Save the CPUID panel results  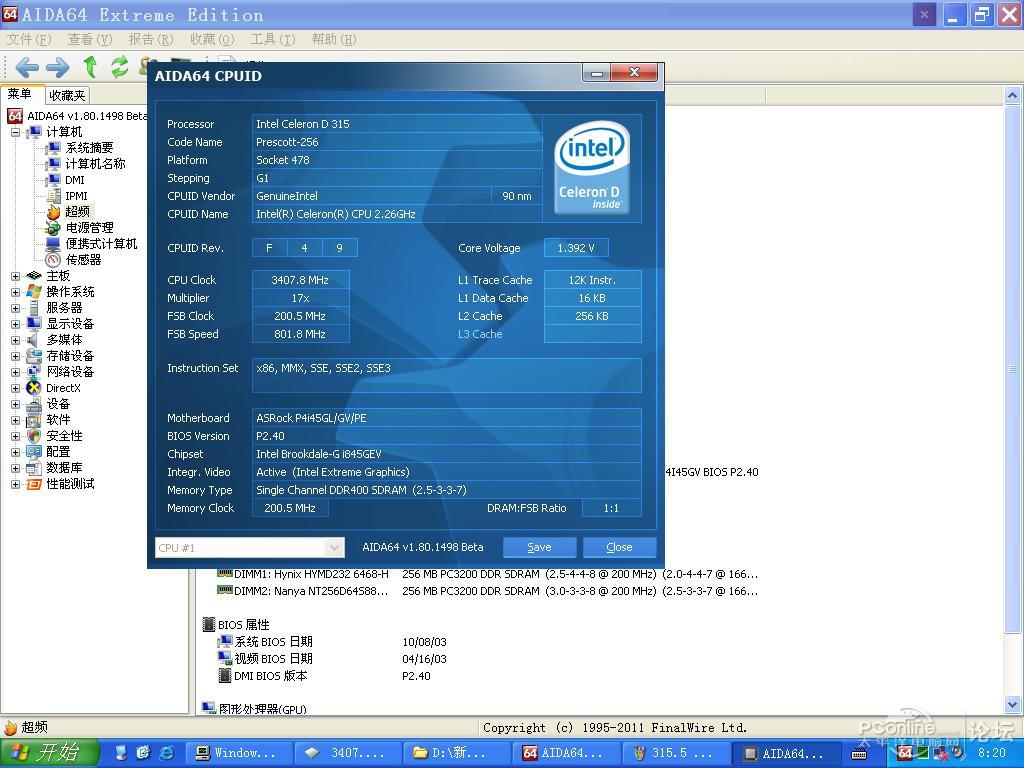(x=539, y=547)
